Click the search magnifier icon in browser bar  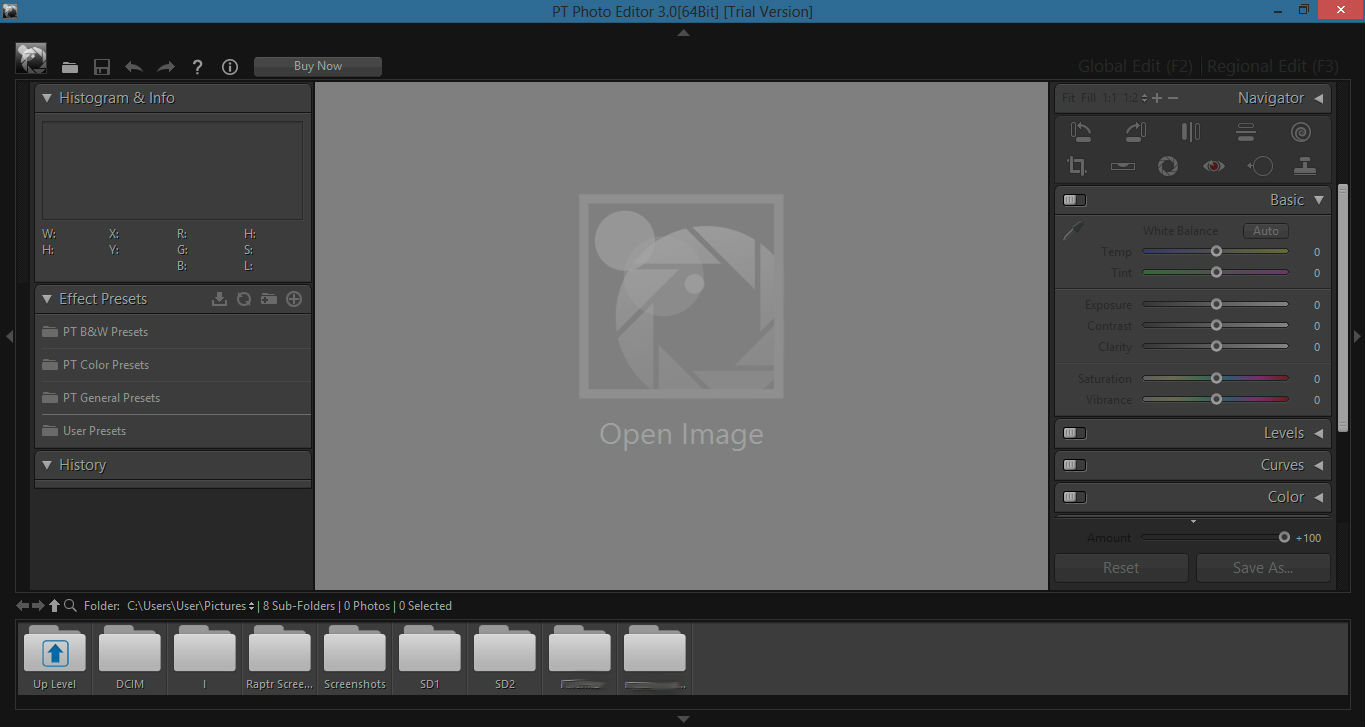pos(70,606)
